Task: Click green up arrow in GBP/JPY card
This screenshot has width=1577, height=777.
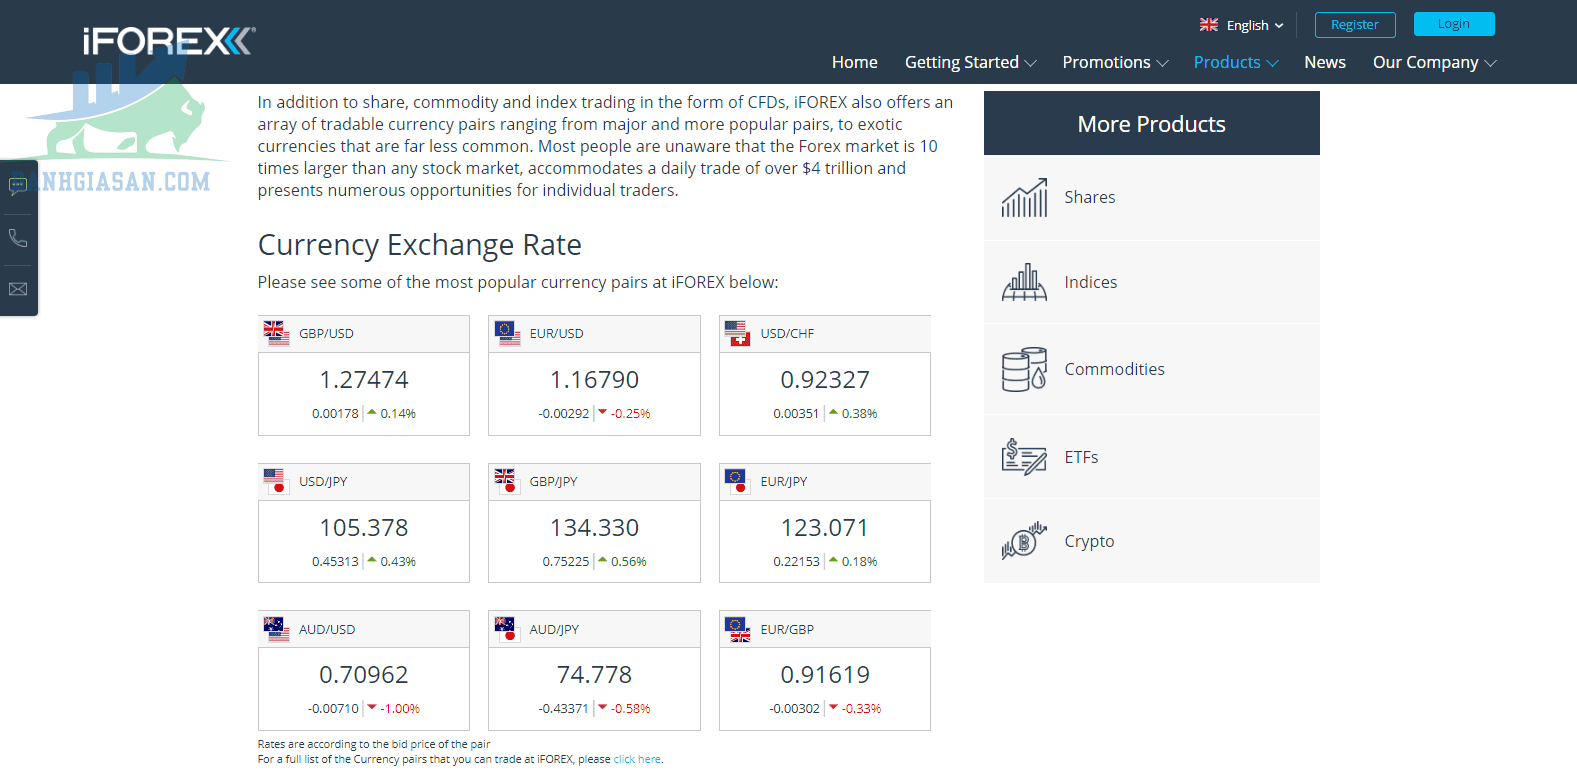Action: tap(603, 560)
